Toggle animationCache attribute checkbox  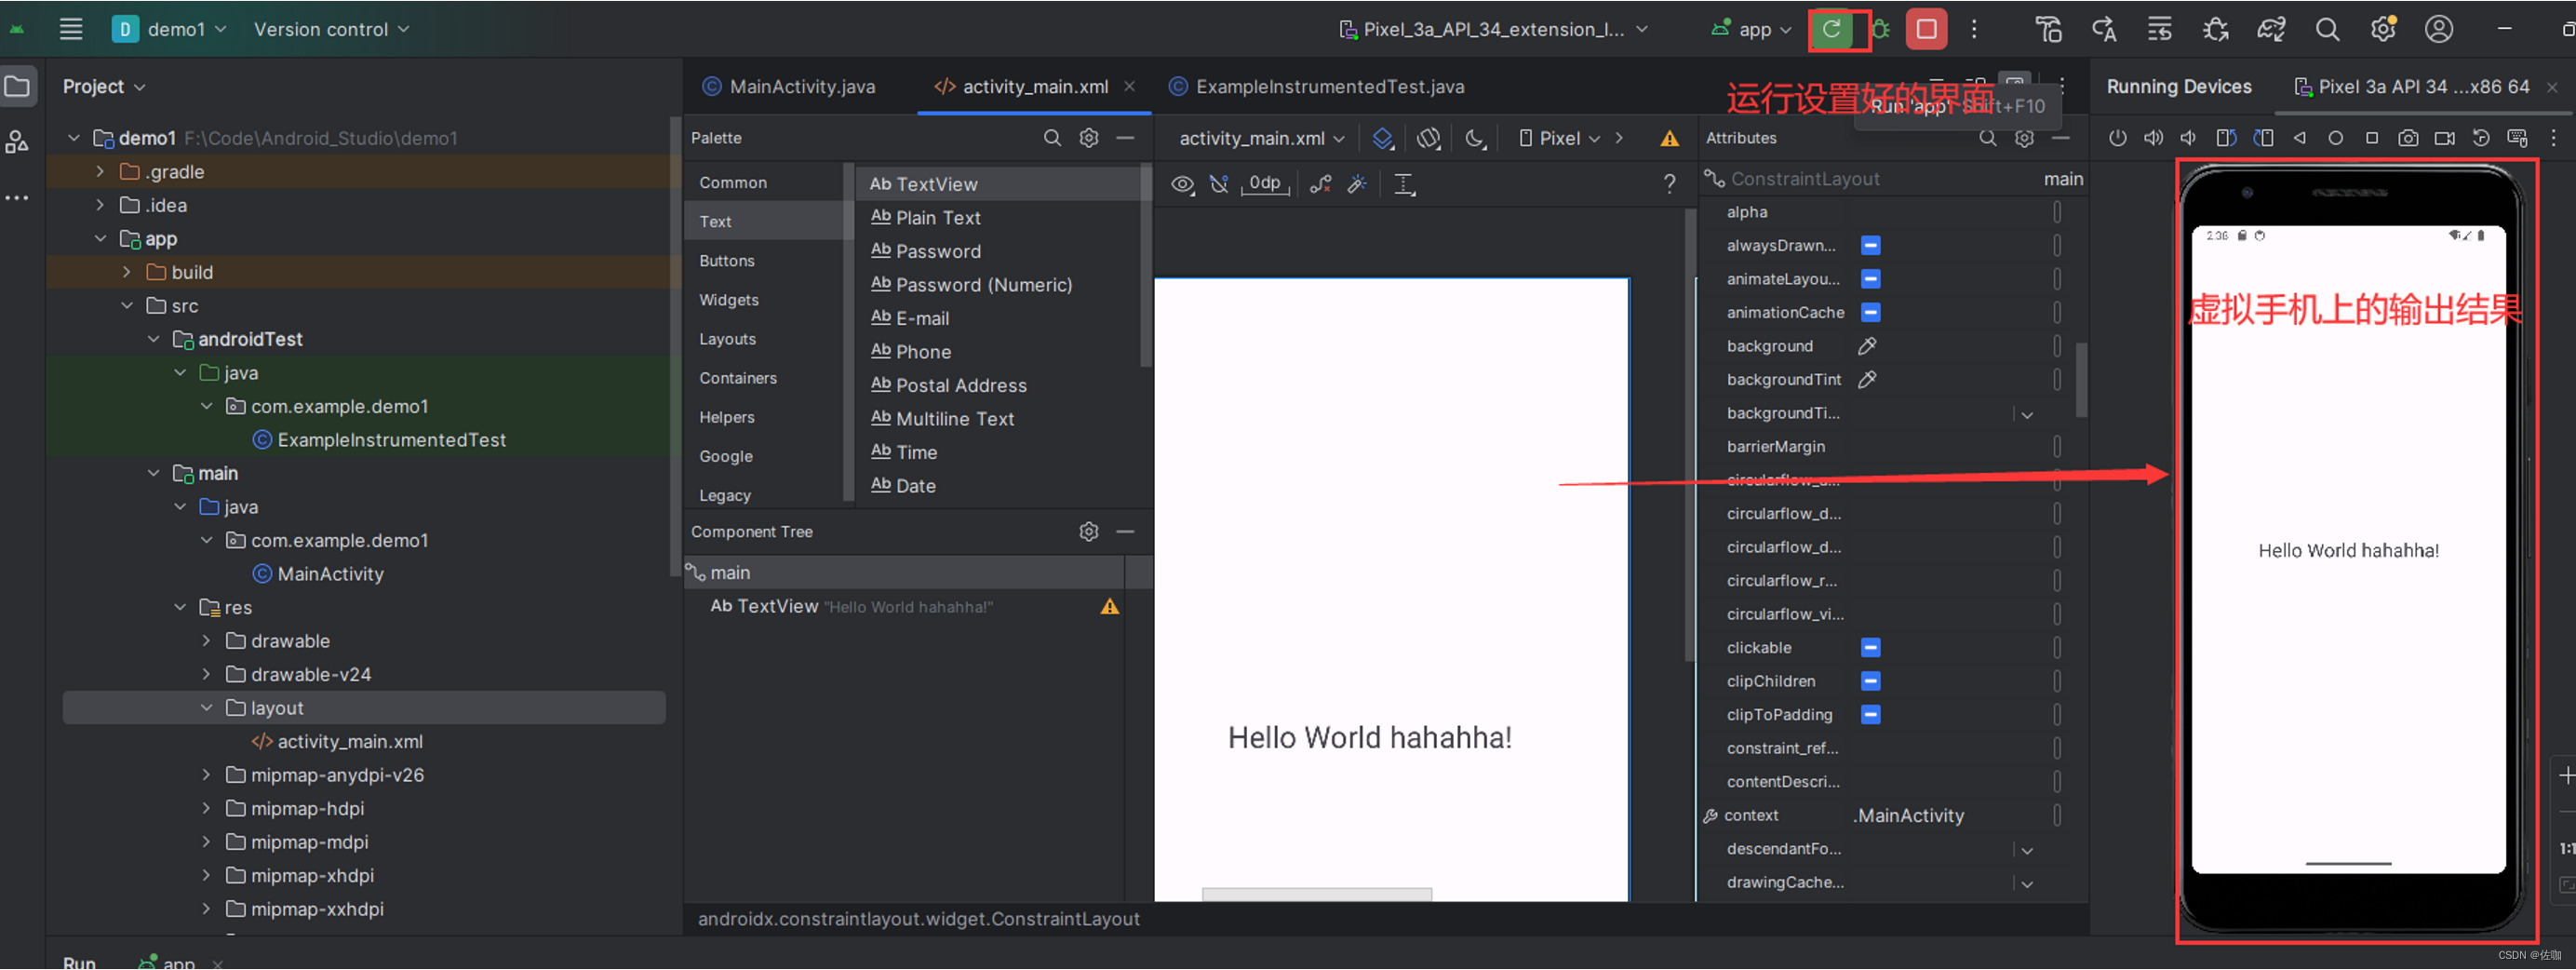[x=1870, y=313]
